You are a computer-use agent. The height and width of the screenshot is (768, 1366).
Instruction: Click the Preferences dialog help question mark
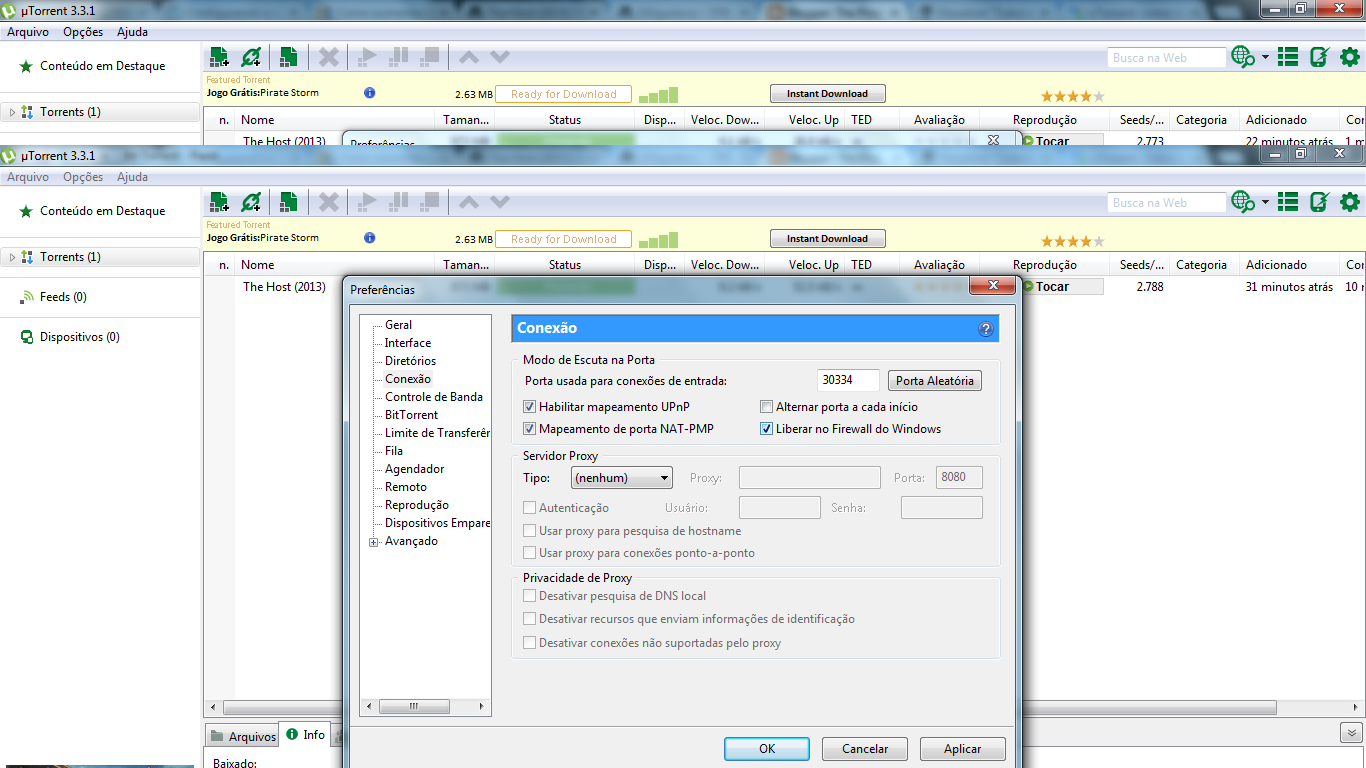(985, 329)
